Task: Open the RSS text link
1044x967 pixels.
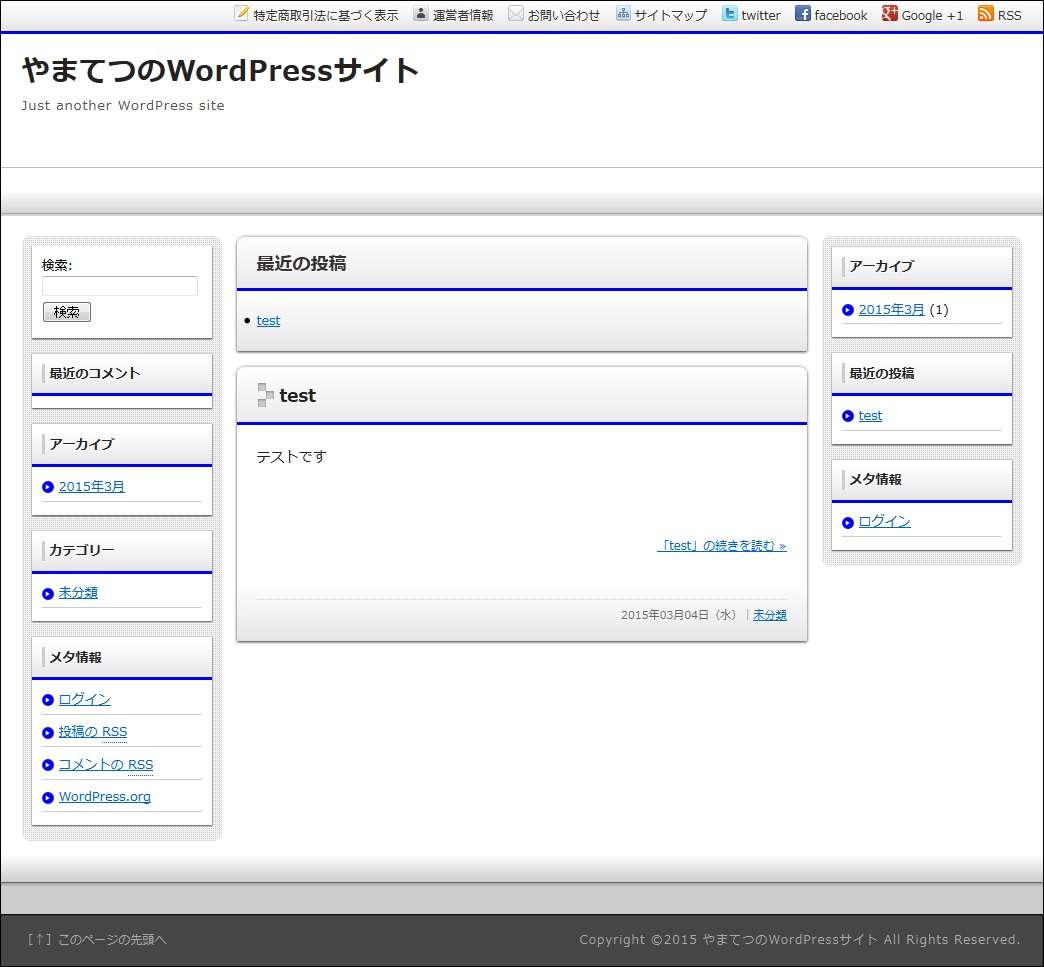Action: click(1009, 15)
